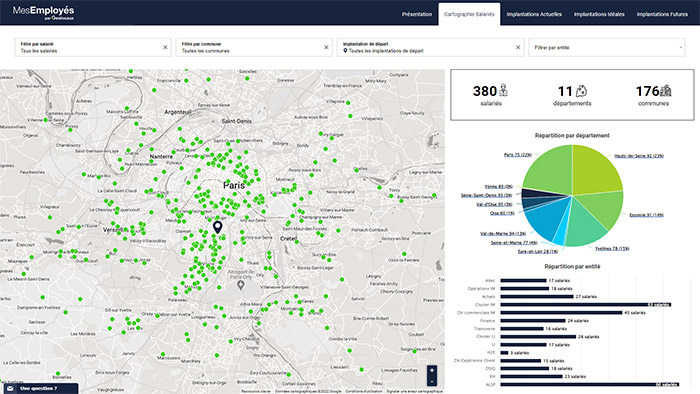Clear the Filtre par salarié field
Viewport: 700px width, 394px height.
pos(165,47)
